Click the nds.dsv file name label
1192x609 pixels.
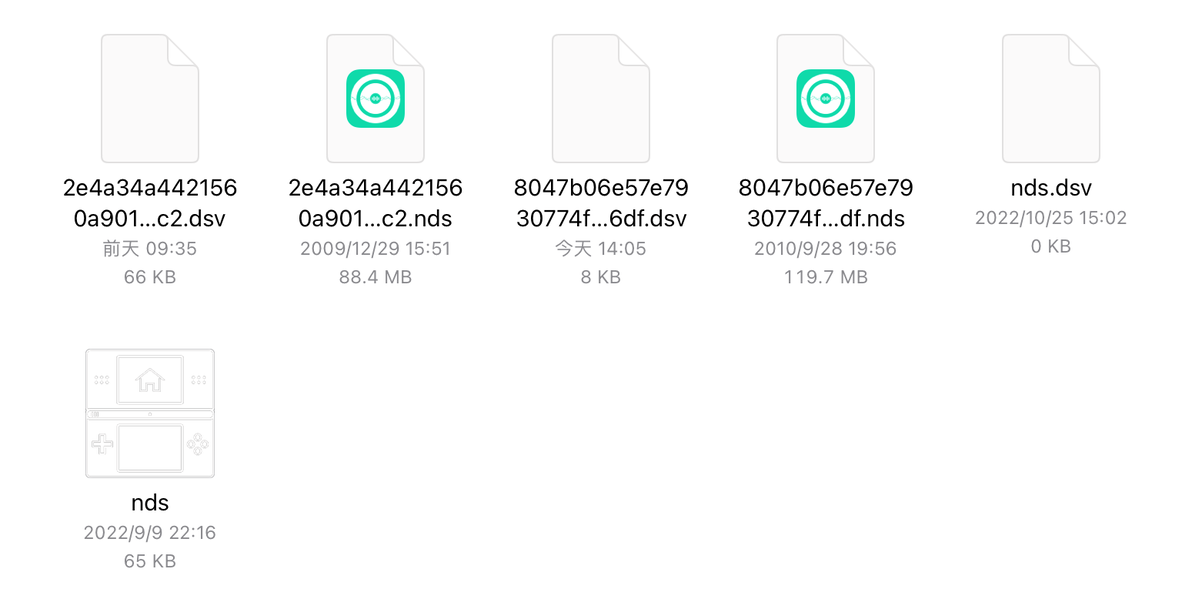(x=1051, y=188)
